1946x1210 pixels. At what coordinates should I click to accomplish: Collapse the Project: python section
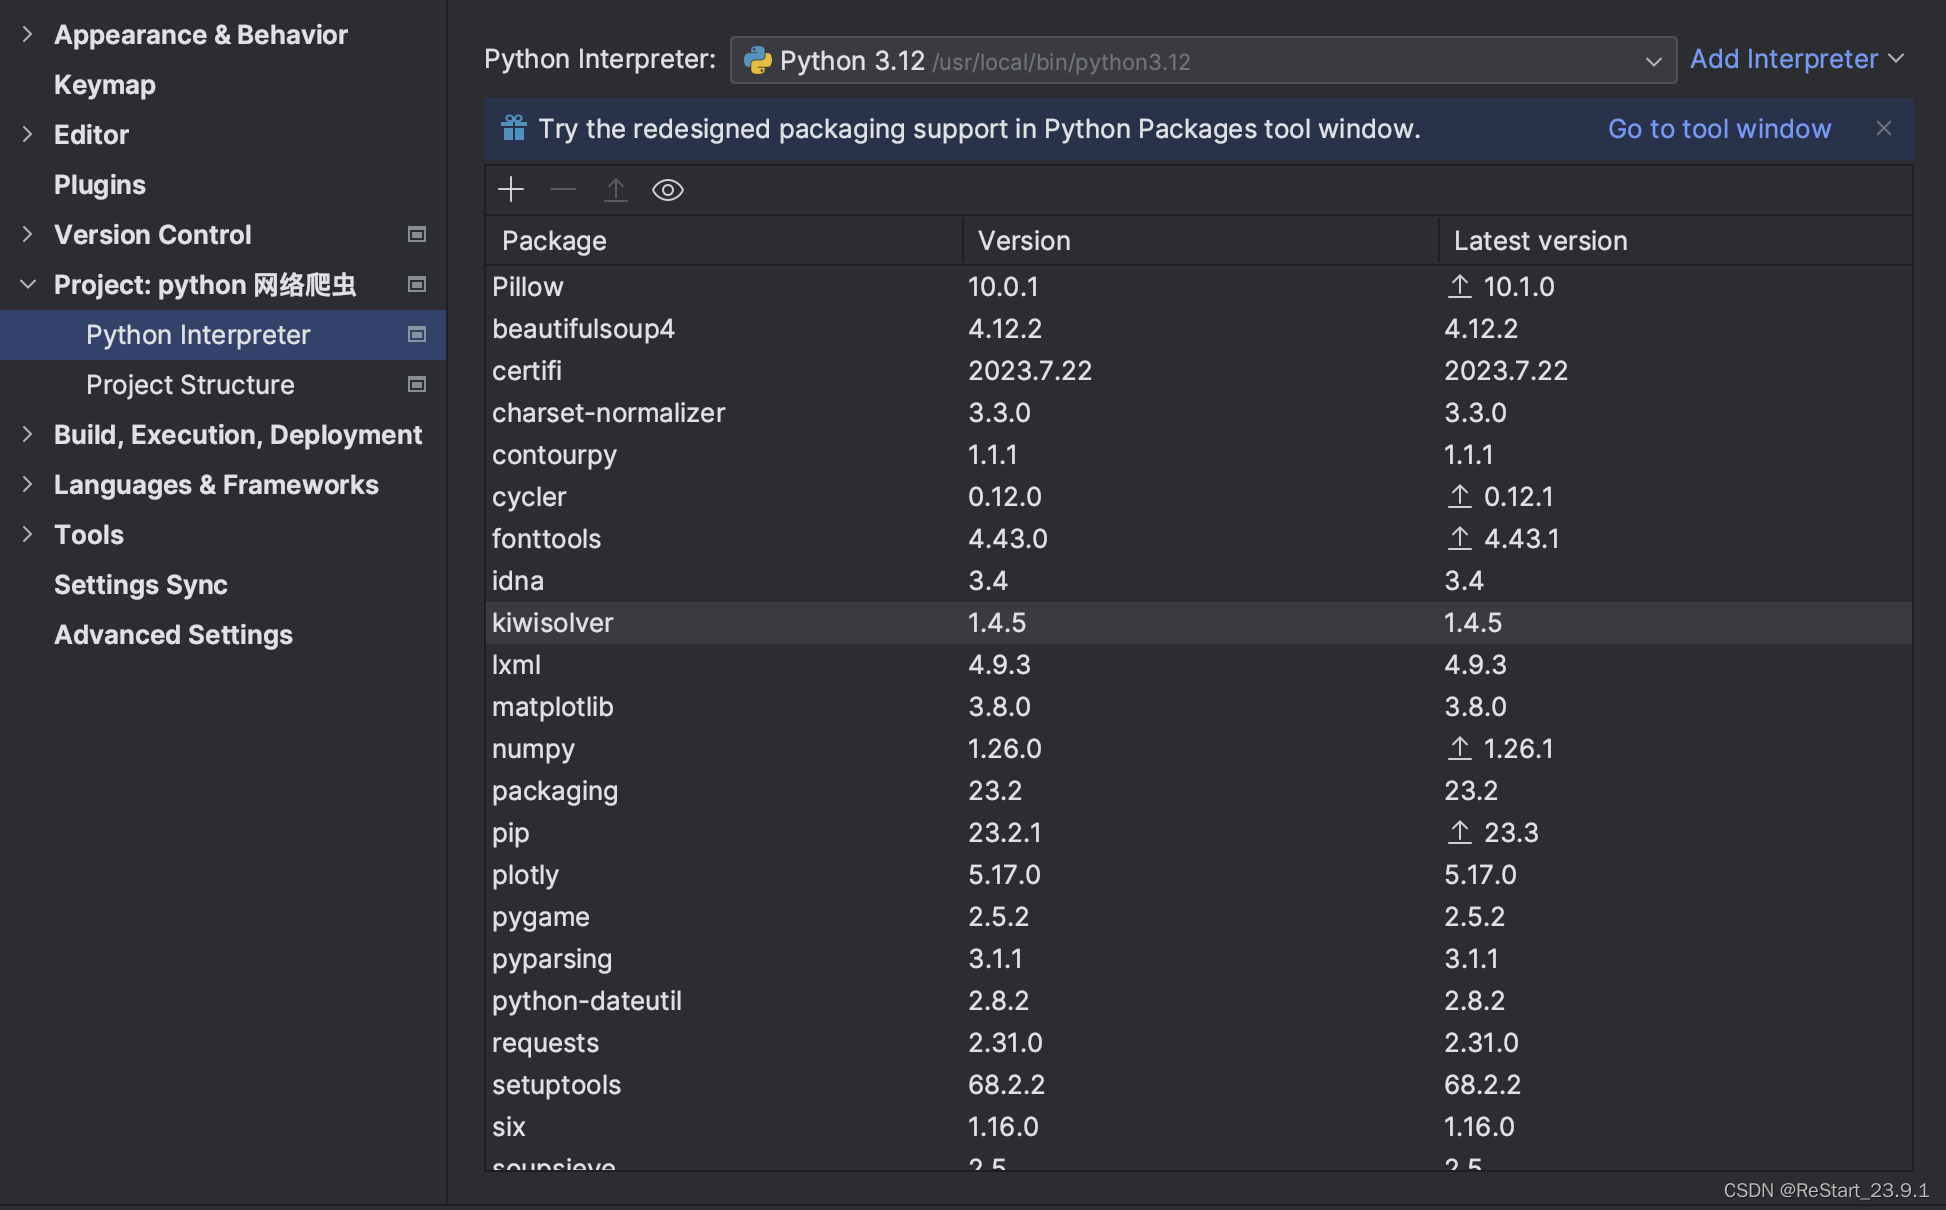(28, 284)
